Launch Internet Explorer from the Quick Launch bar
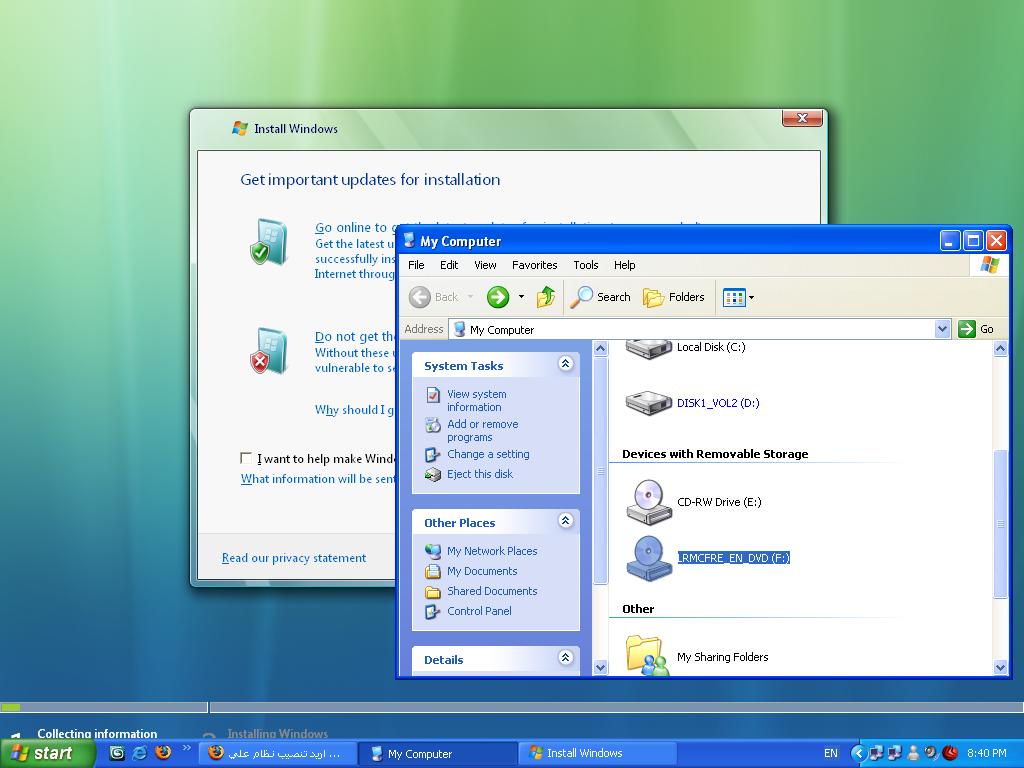The height and width of the screenshot is (768, 1024). click(x=140, y=753)
